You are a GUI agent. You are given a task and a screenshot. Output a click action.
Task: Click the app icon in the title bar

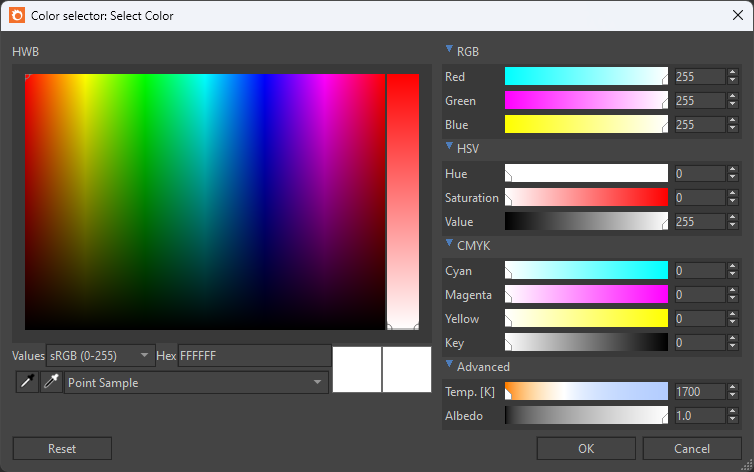17,15
